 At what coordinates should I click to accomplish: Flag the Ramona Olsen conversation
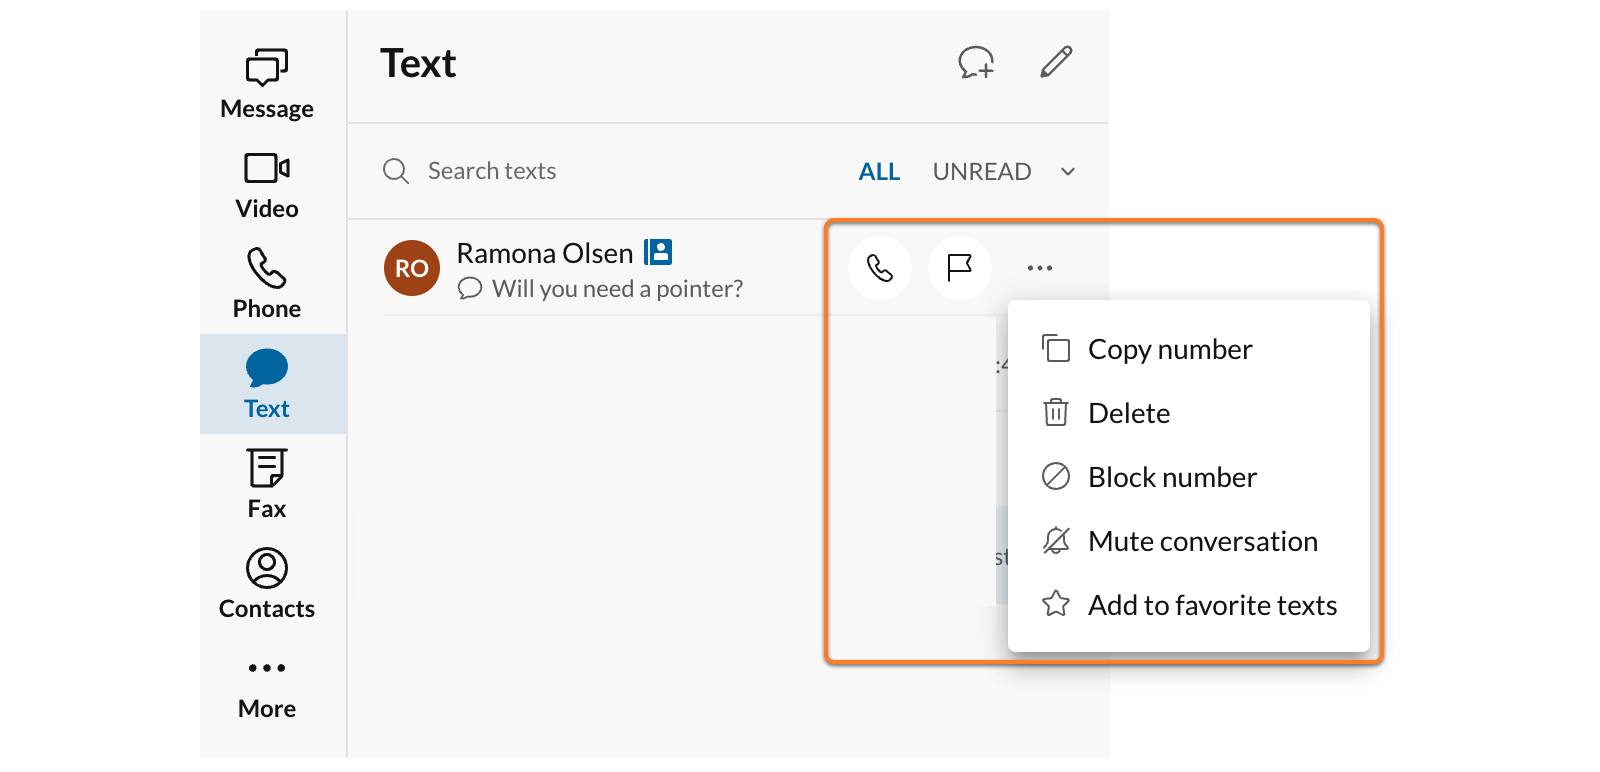pyautogui.click(x=960, y=268)
